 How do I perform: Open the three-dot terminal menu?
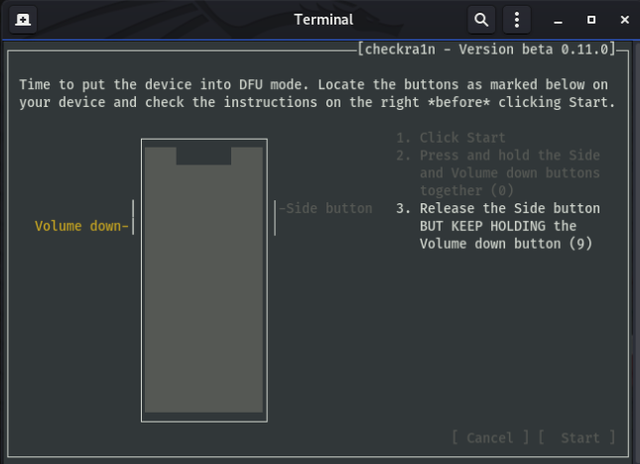[517, 20]
